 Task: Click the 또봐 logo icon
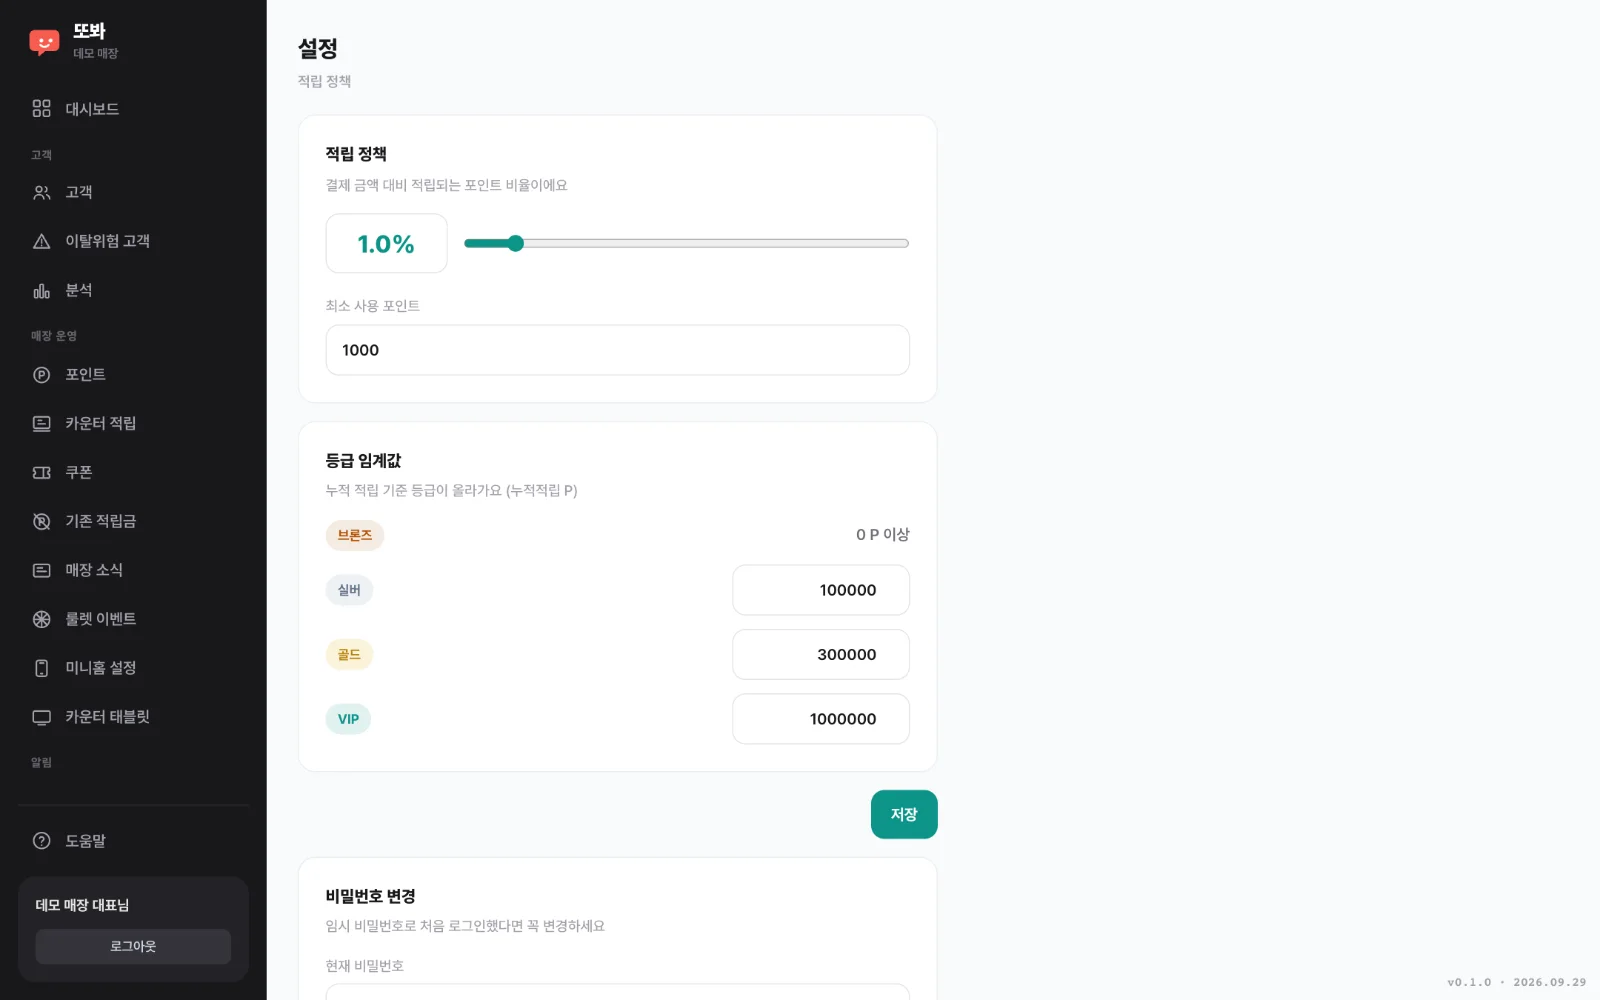[44, 42]
